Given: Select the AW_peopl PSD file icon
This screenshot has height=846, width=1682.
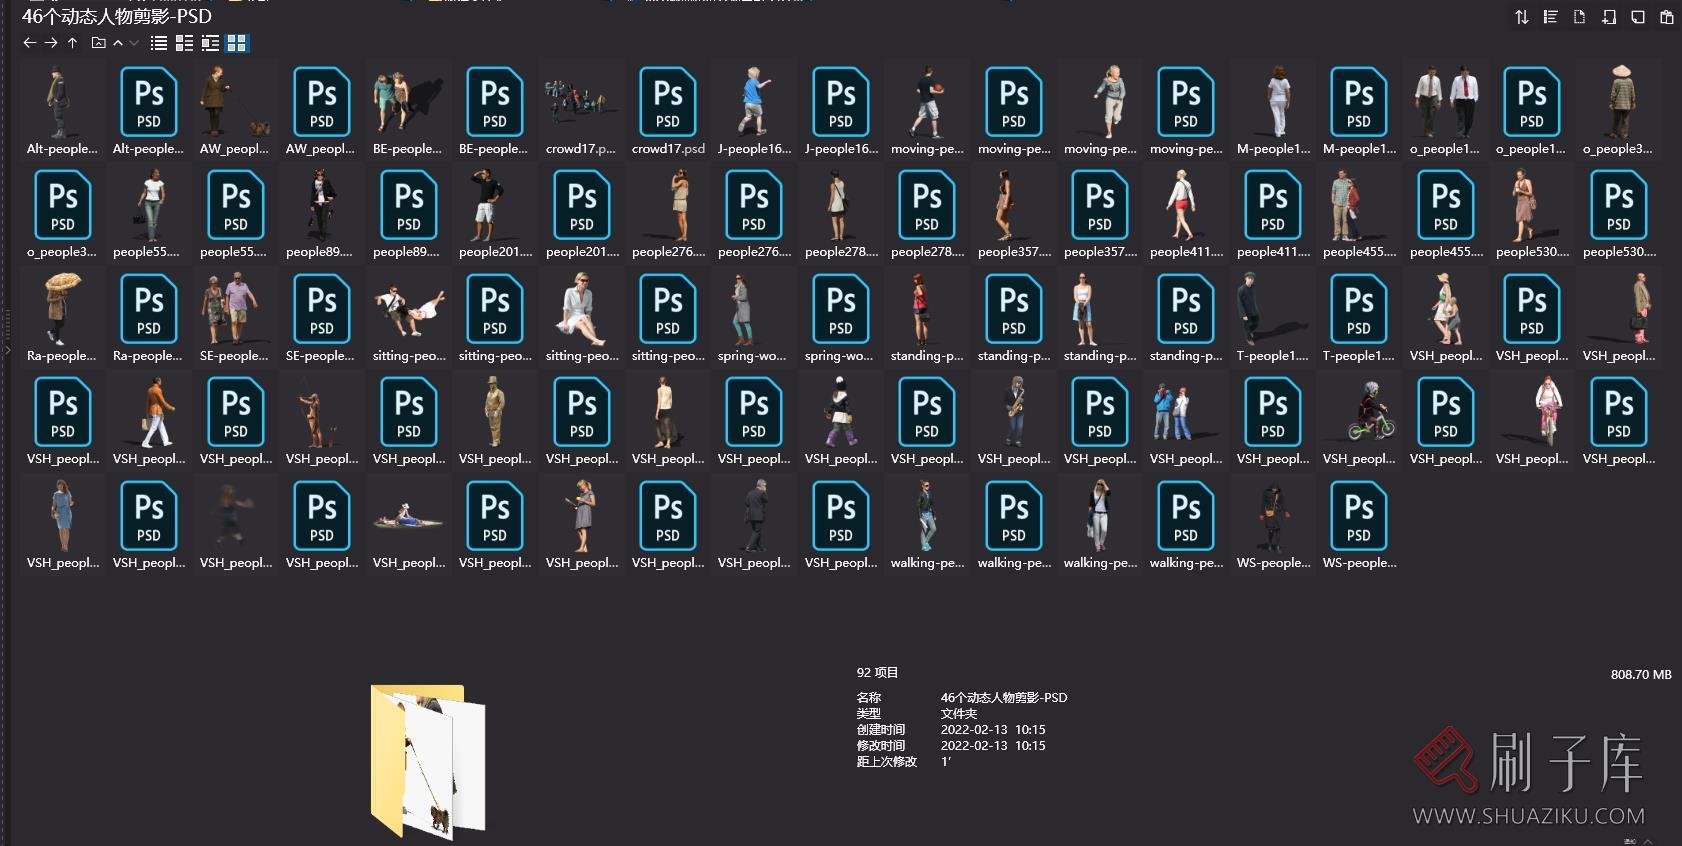Looking at the screenshot, I should (322, 102).
